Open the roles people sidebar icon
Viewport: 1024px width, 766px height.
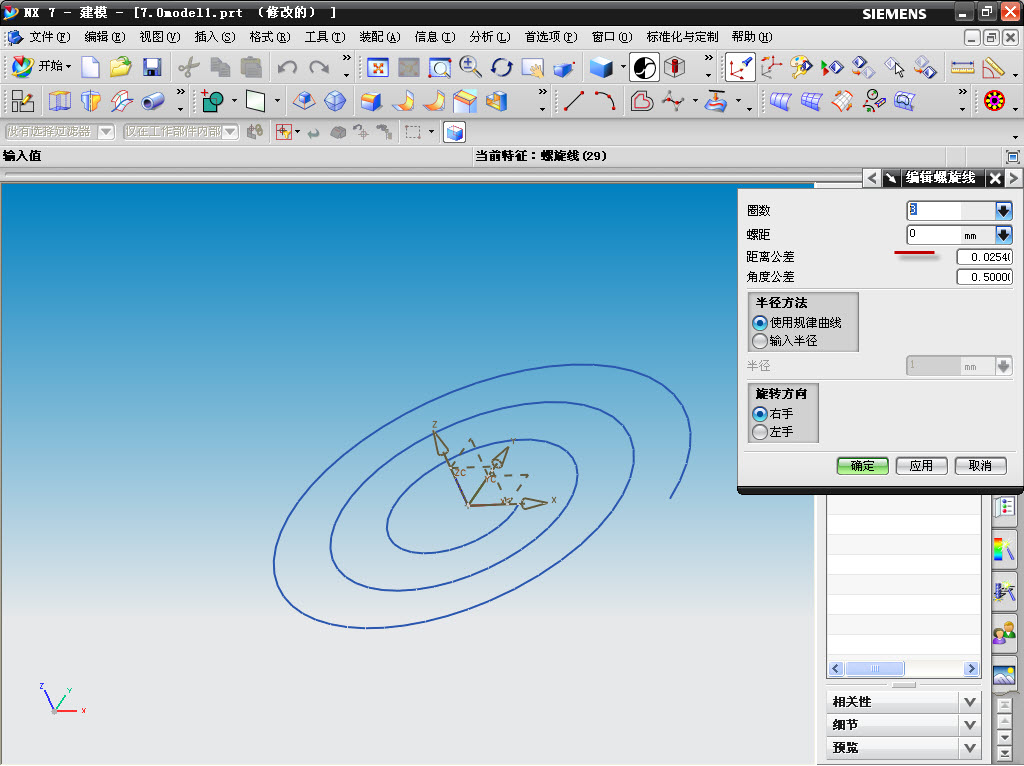[1004, 632]
